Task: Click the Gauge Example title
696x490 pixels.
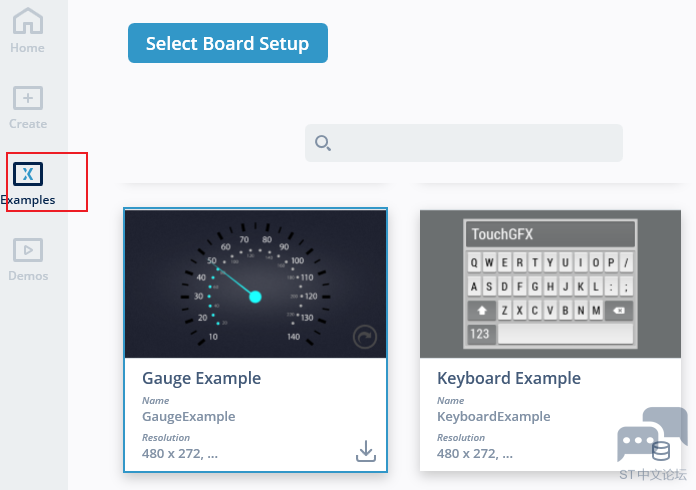Action: [202, 379]
